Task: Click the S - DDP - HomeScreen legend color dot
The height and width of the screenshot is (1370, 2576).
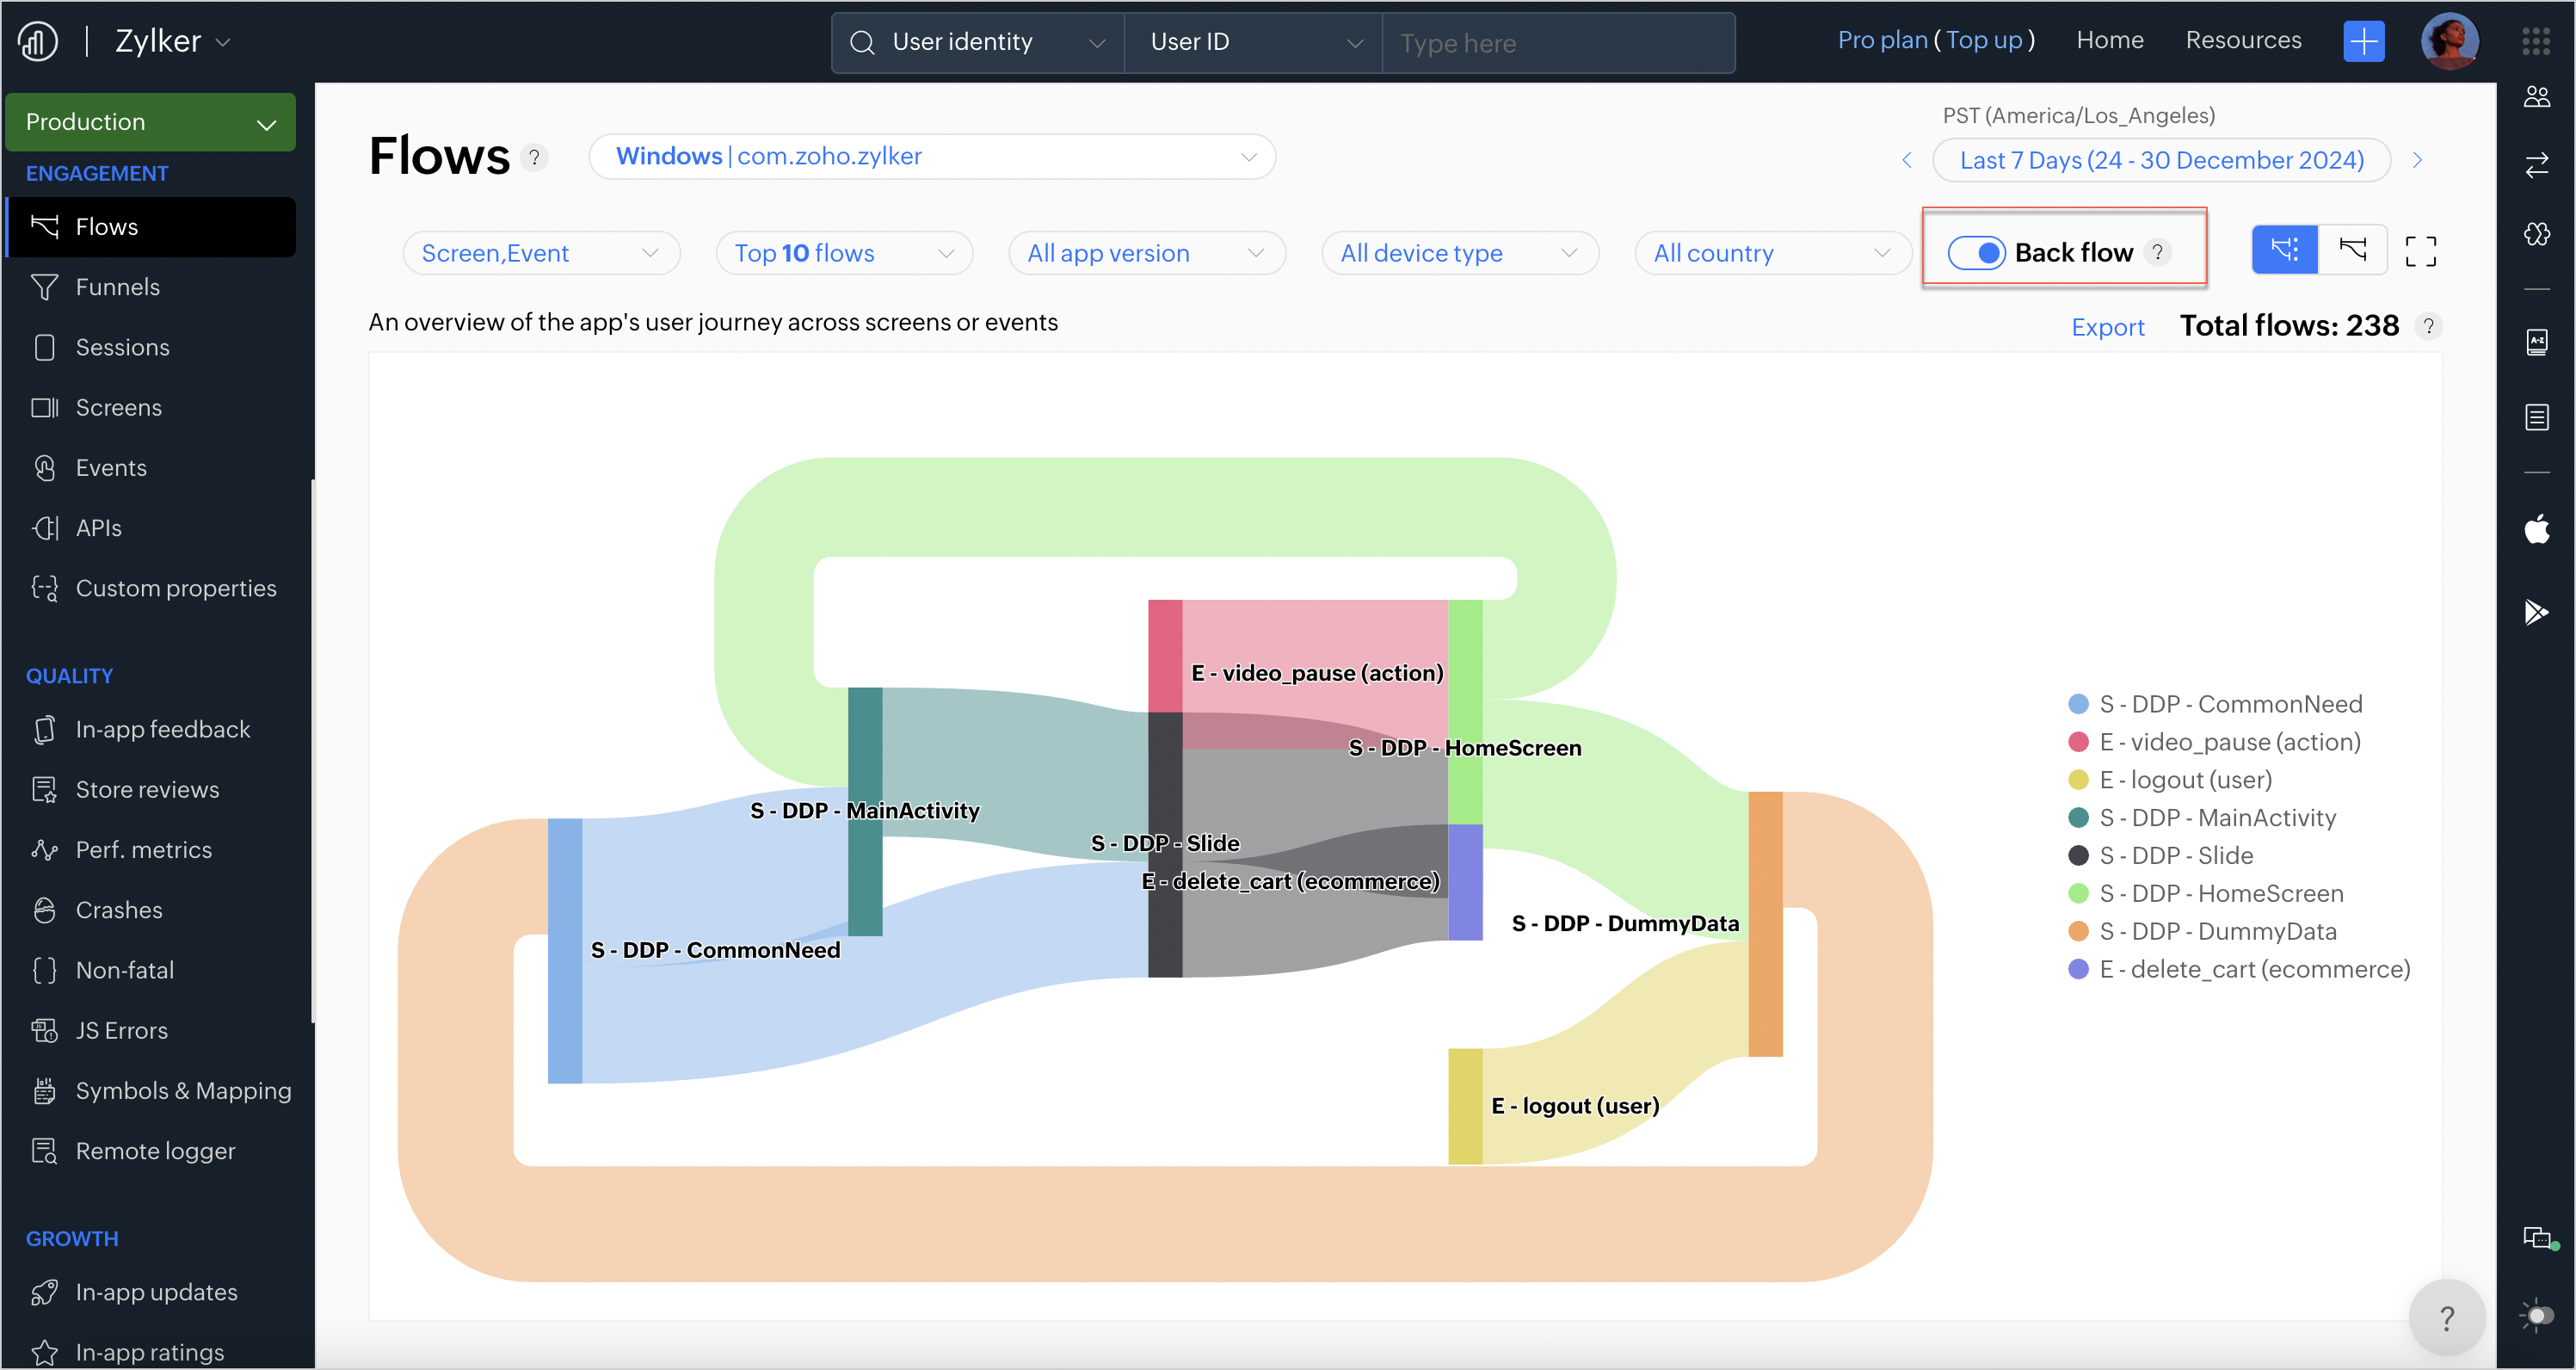Action: 2078,893
